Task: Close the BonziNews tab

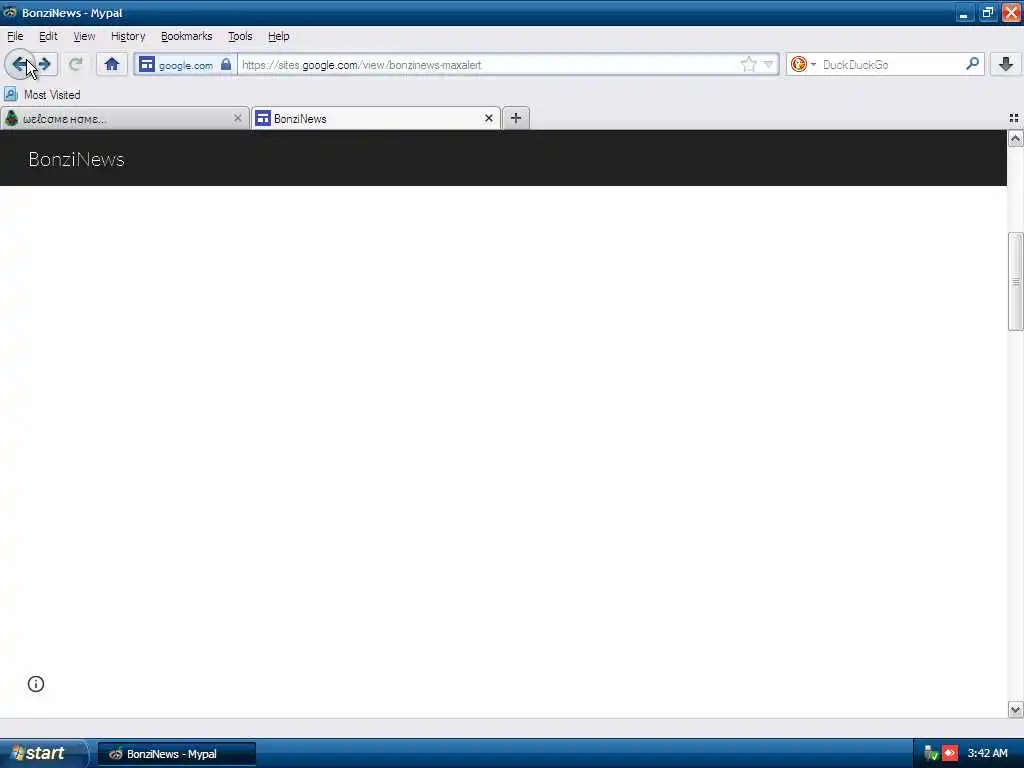Action: point(488,118)
